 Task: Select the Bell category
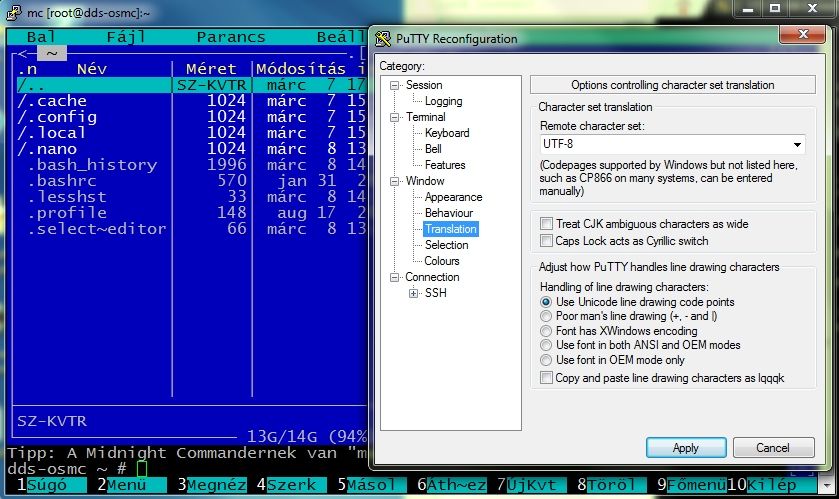pyautogui.click(x=433, y=149)
